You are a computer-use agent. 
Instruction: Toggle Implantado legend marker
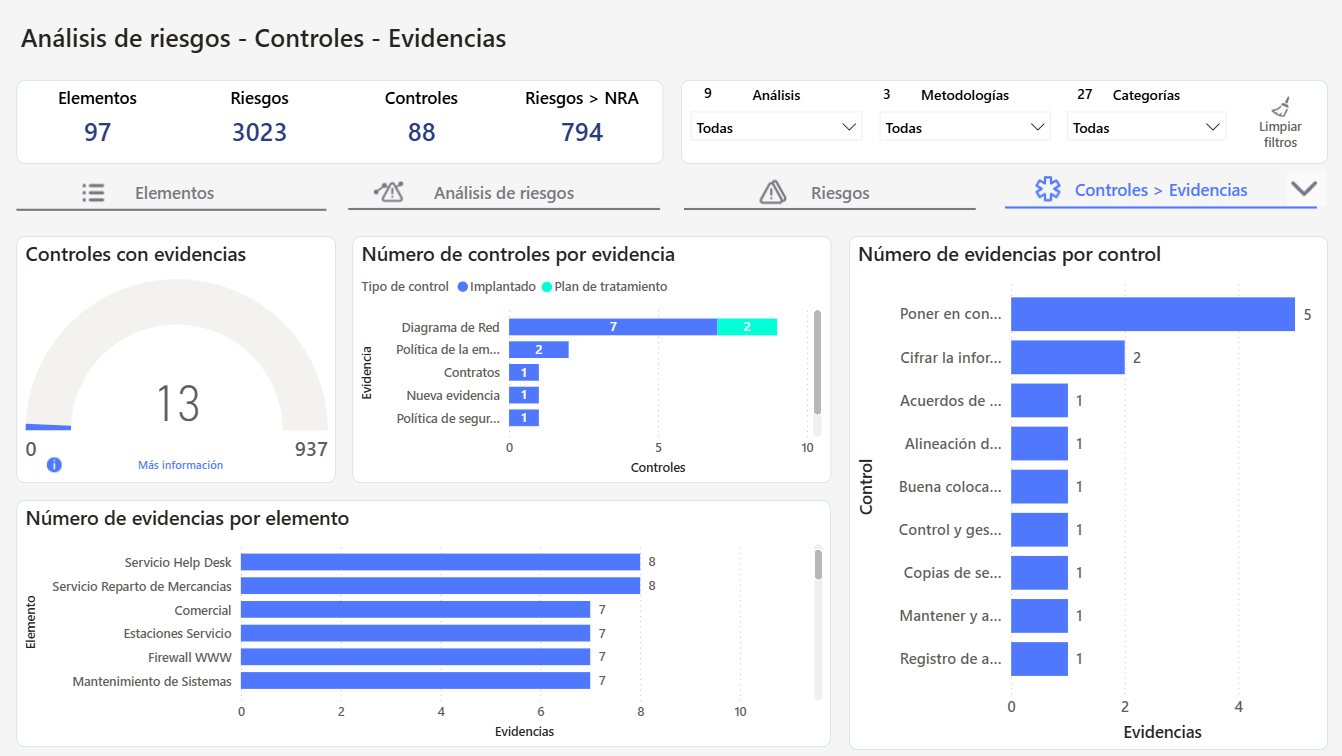point(462,287)
